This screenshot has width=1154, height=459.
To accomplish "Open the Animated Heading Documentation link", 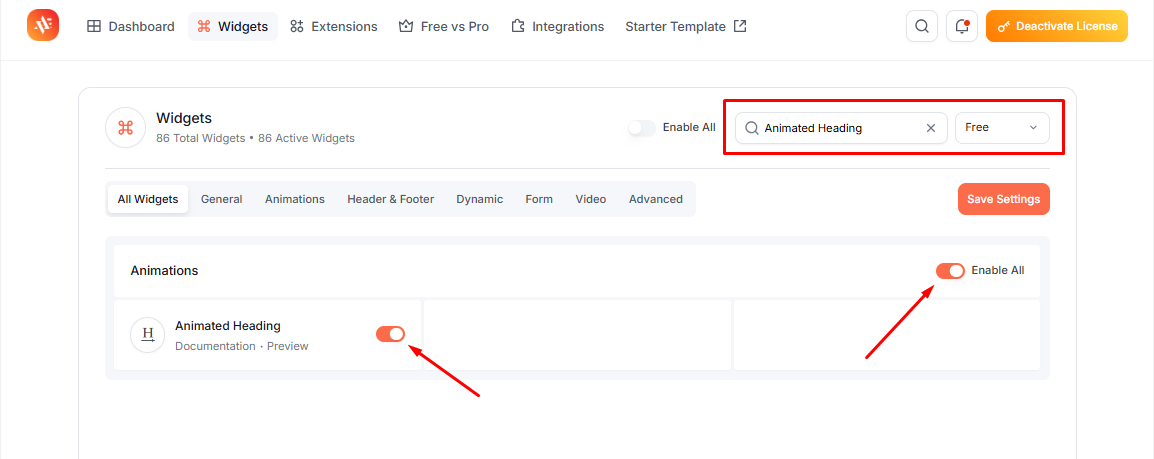I will tap(215, 346).
